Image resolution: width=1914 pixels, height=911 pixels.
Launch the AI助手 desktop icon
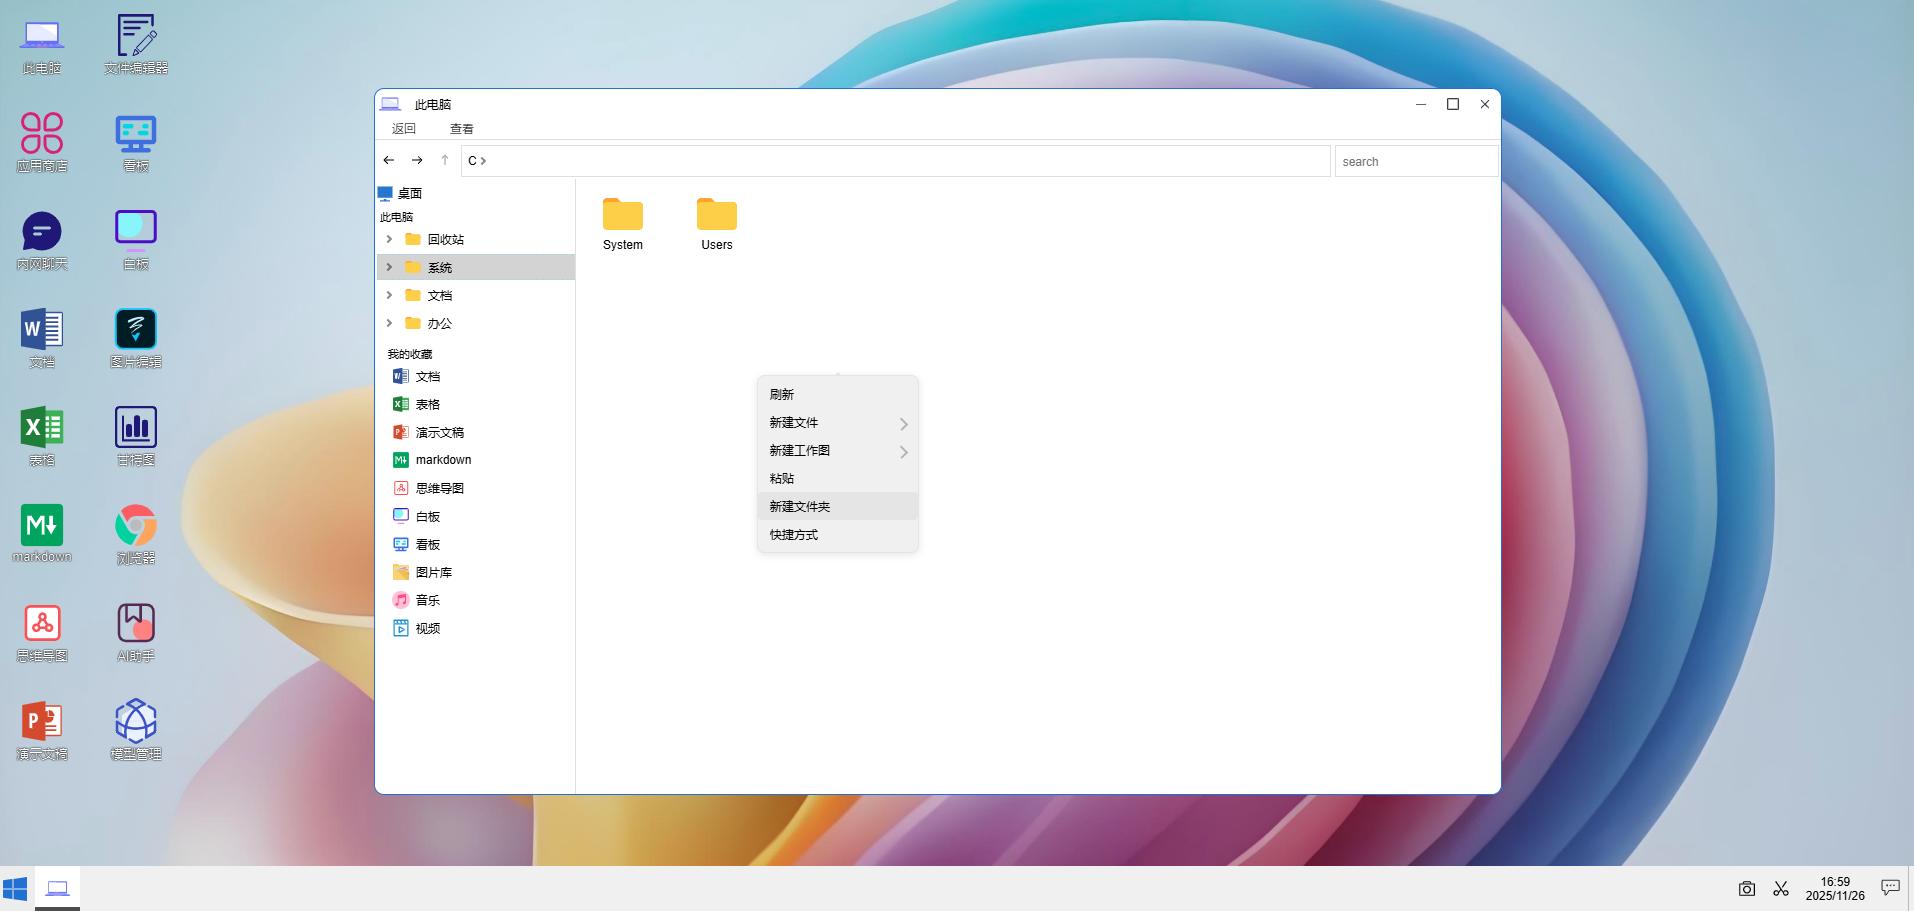coord(136,632)
